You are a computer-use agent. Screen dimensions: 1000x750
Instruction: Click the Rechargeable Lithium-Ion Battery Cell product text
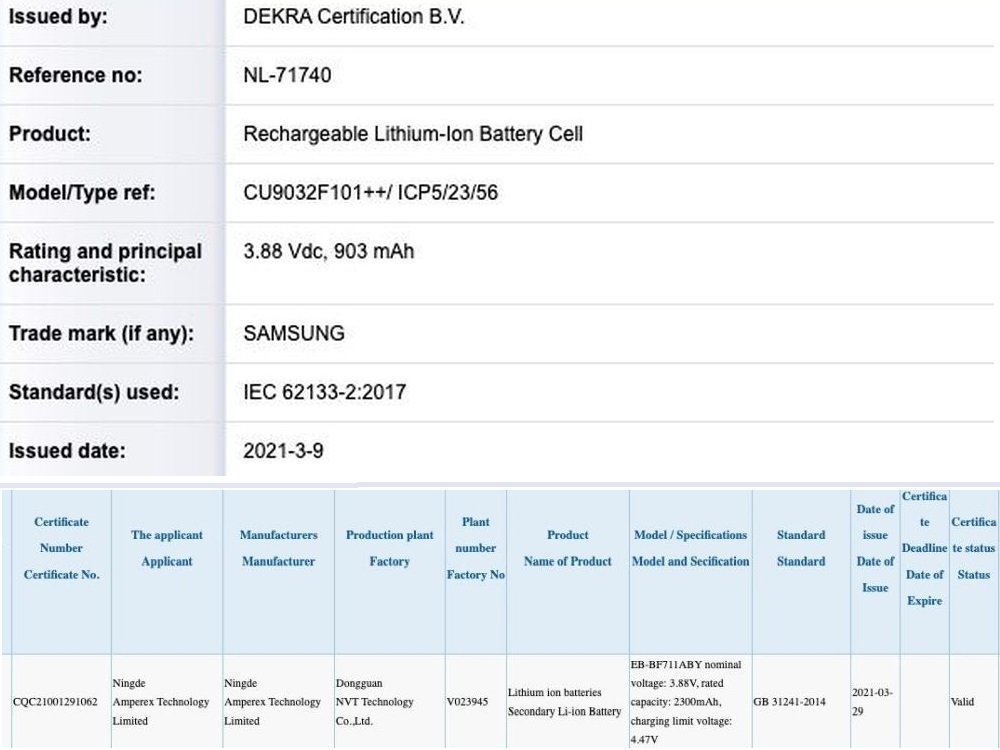[x=413, y=134]
